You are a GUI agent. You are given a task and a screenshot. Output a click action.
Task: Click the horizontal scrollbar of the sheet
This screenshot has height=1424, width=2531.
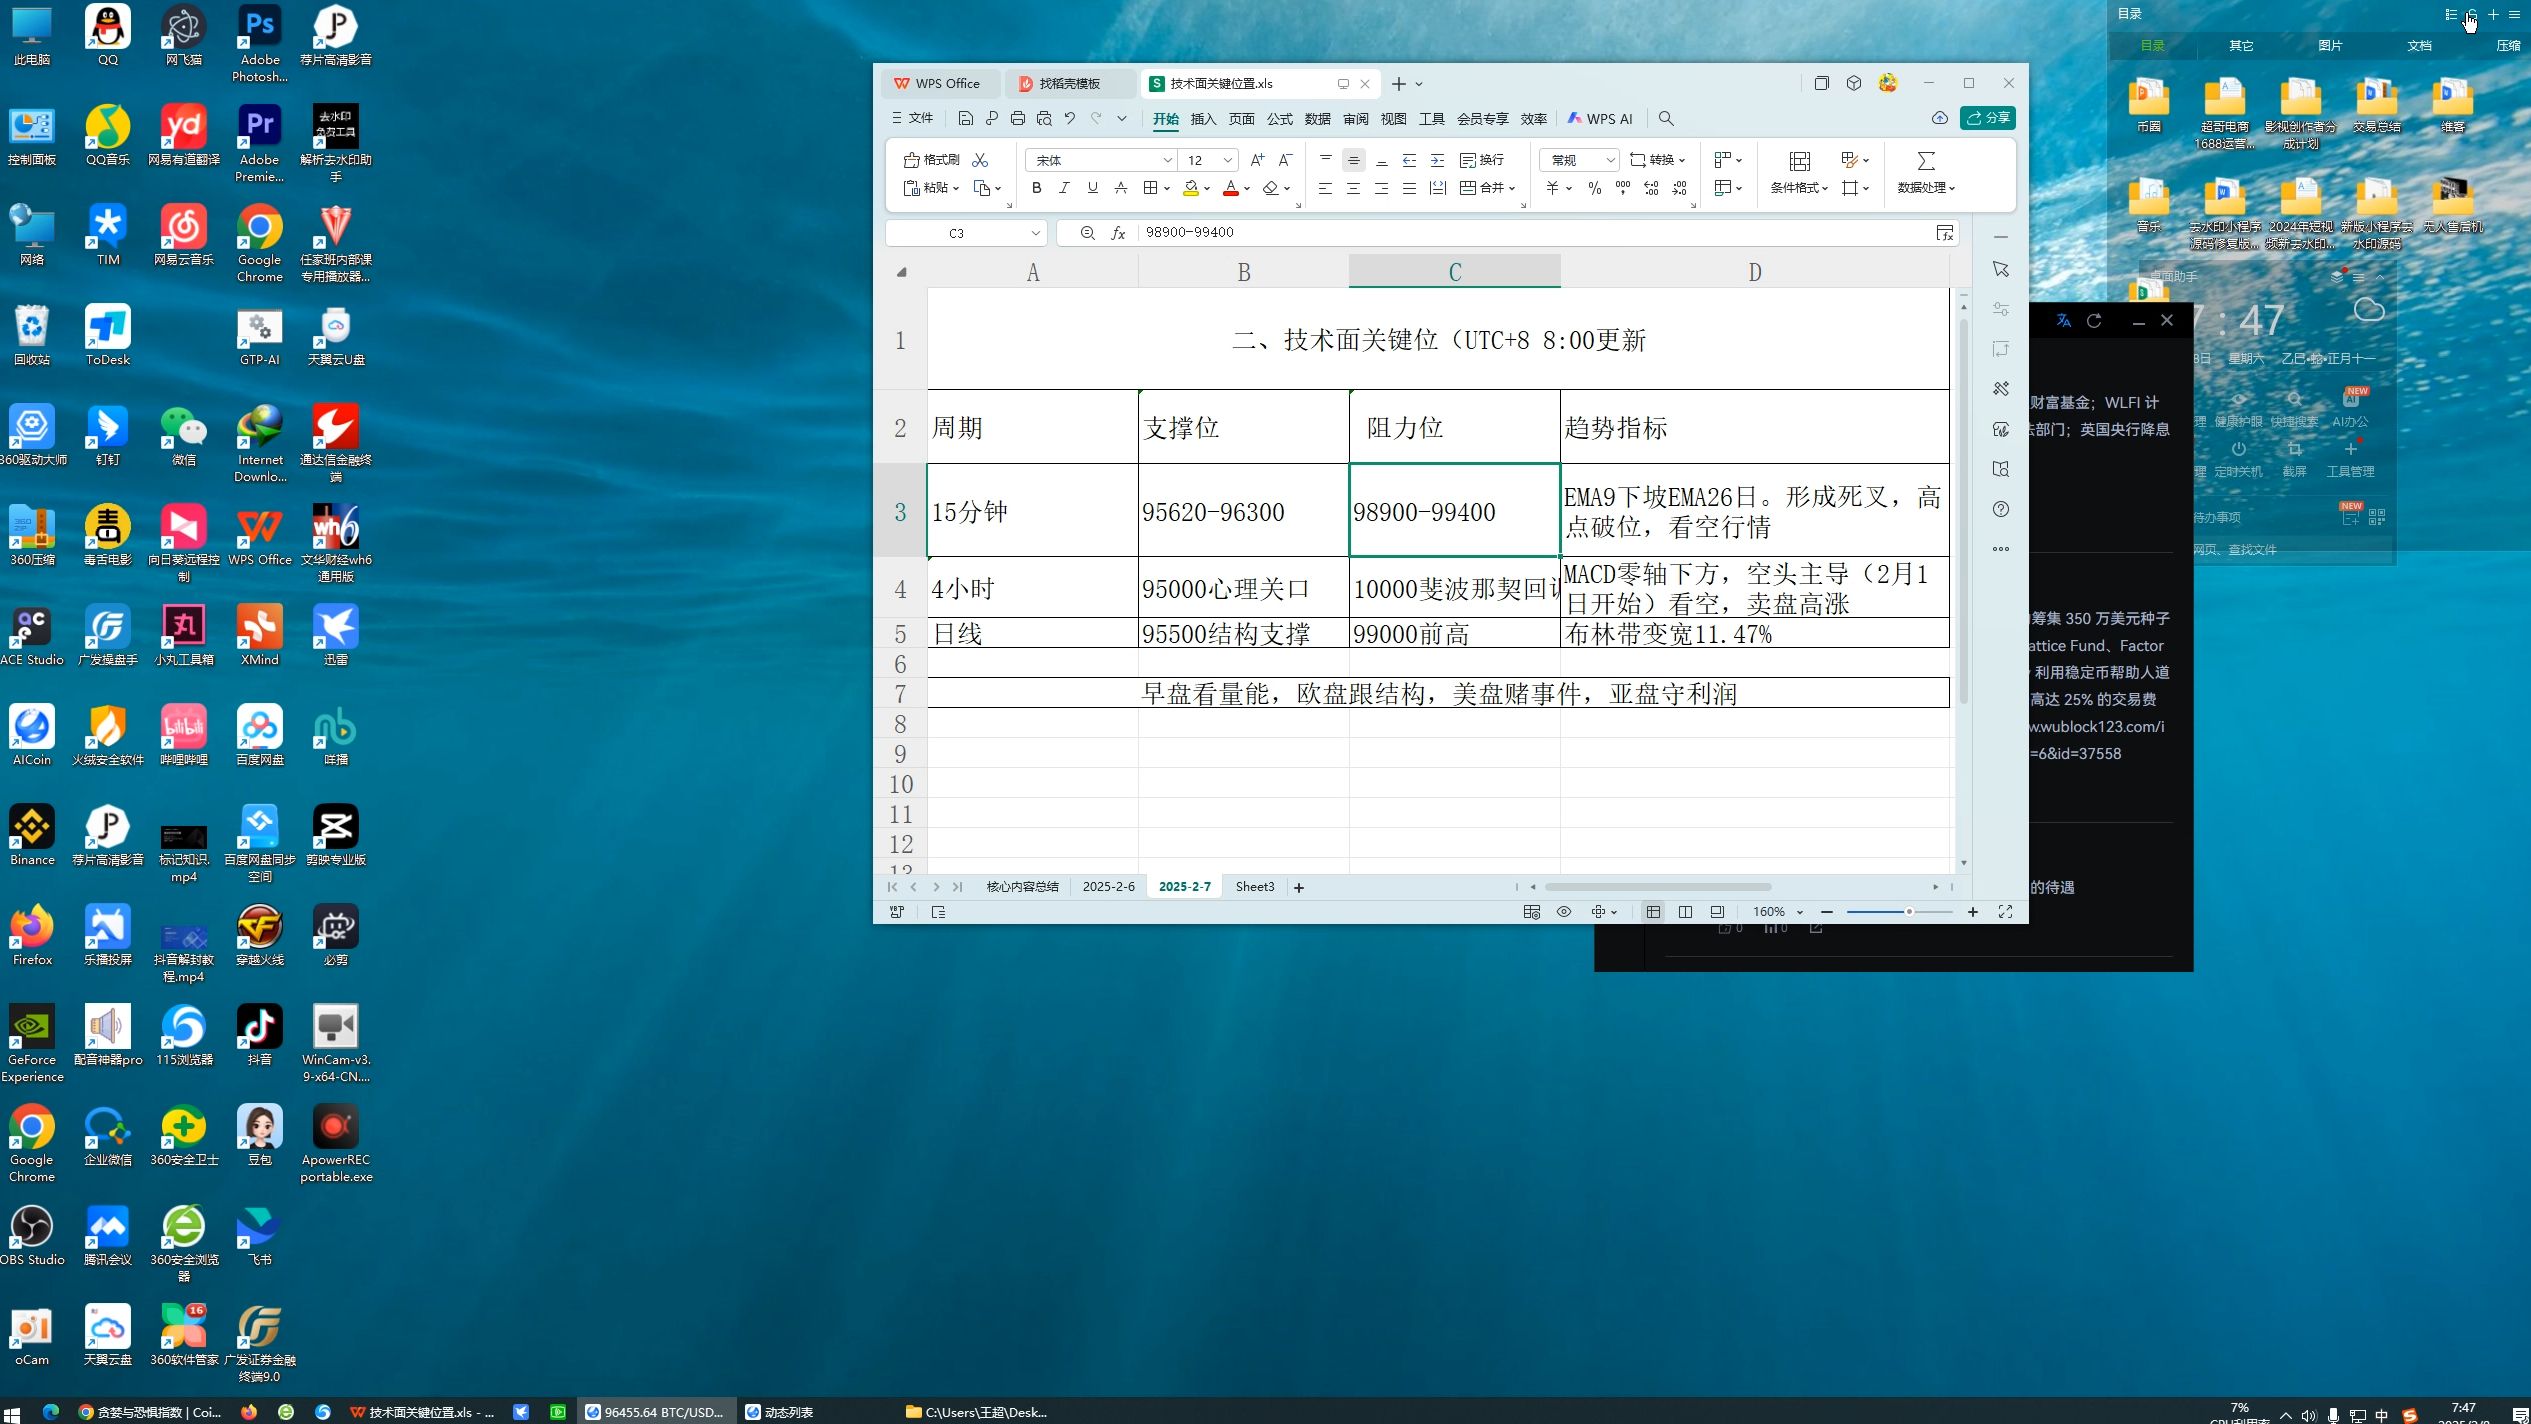1657,887
